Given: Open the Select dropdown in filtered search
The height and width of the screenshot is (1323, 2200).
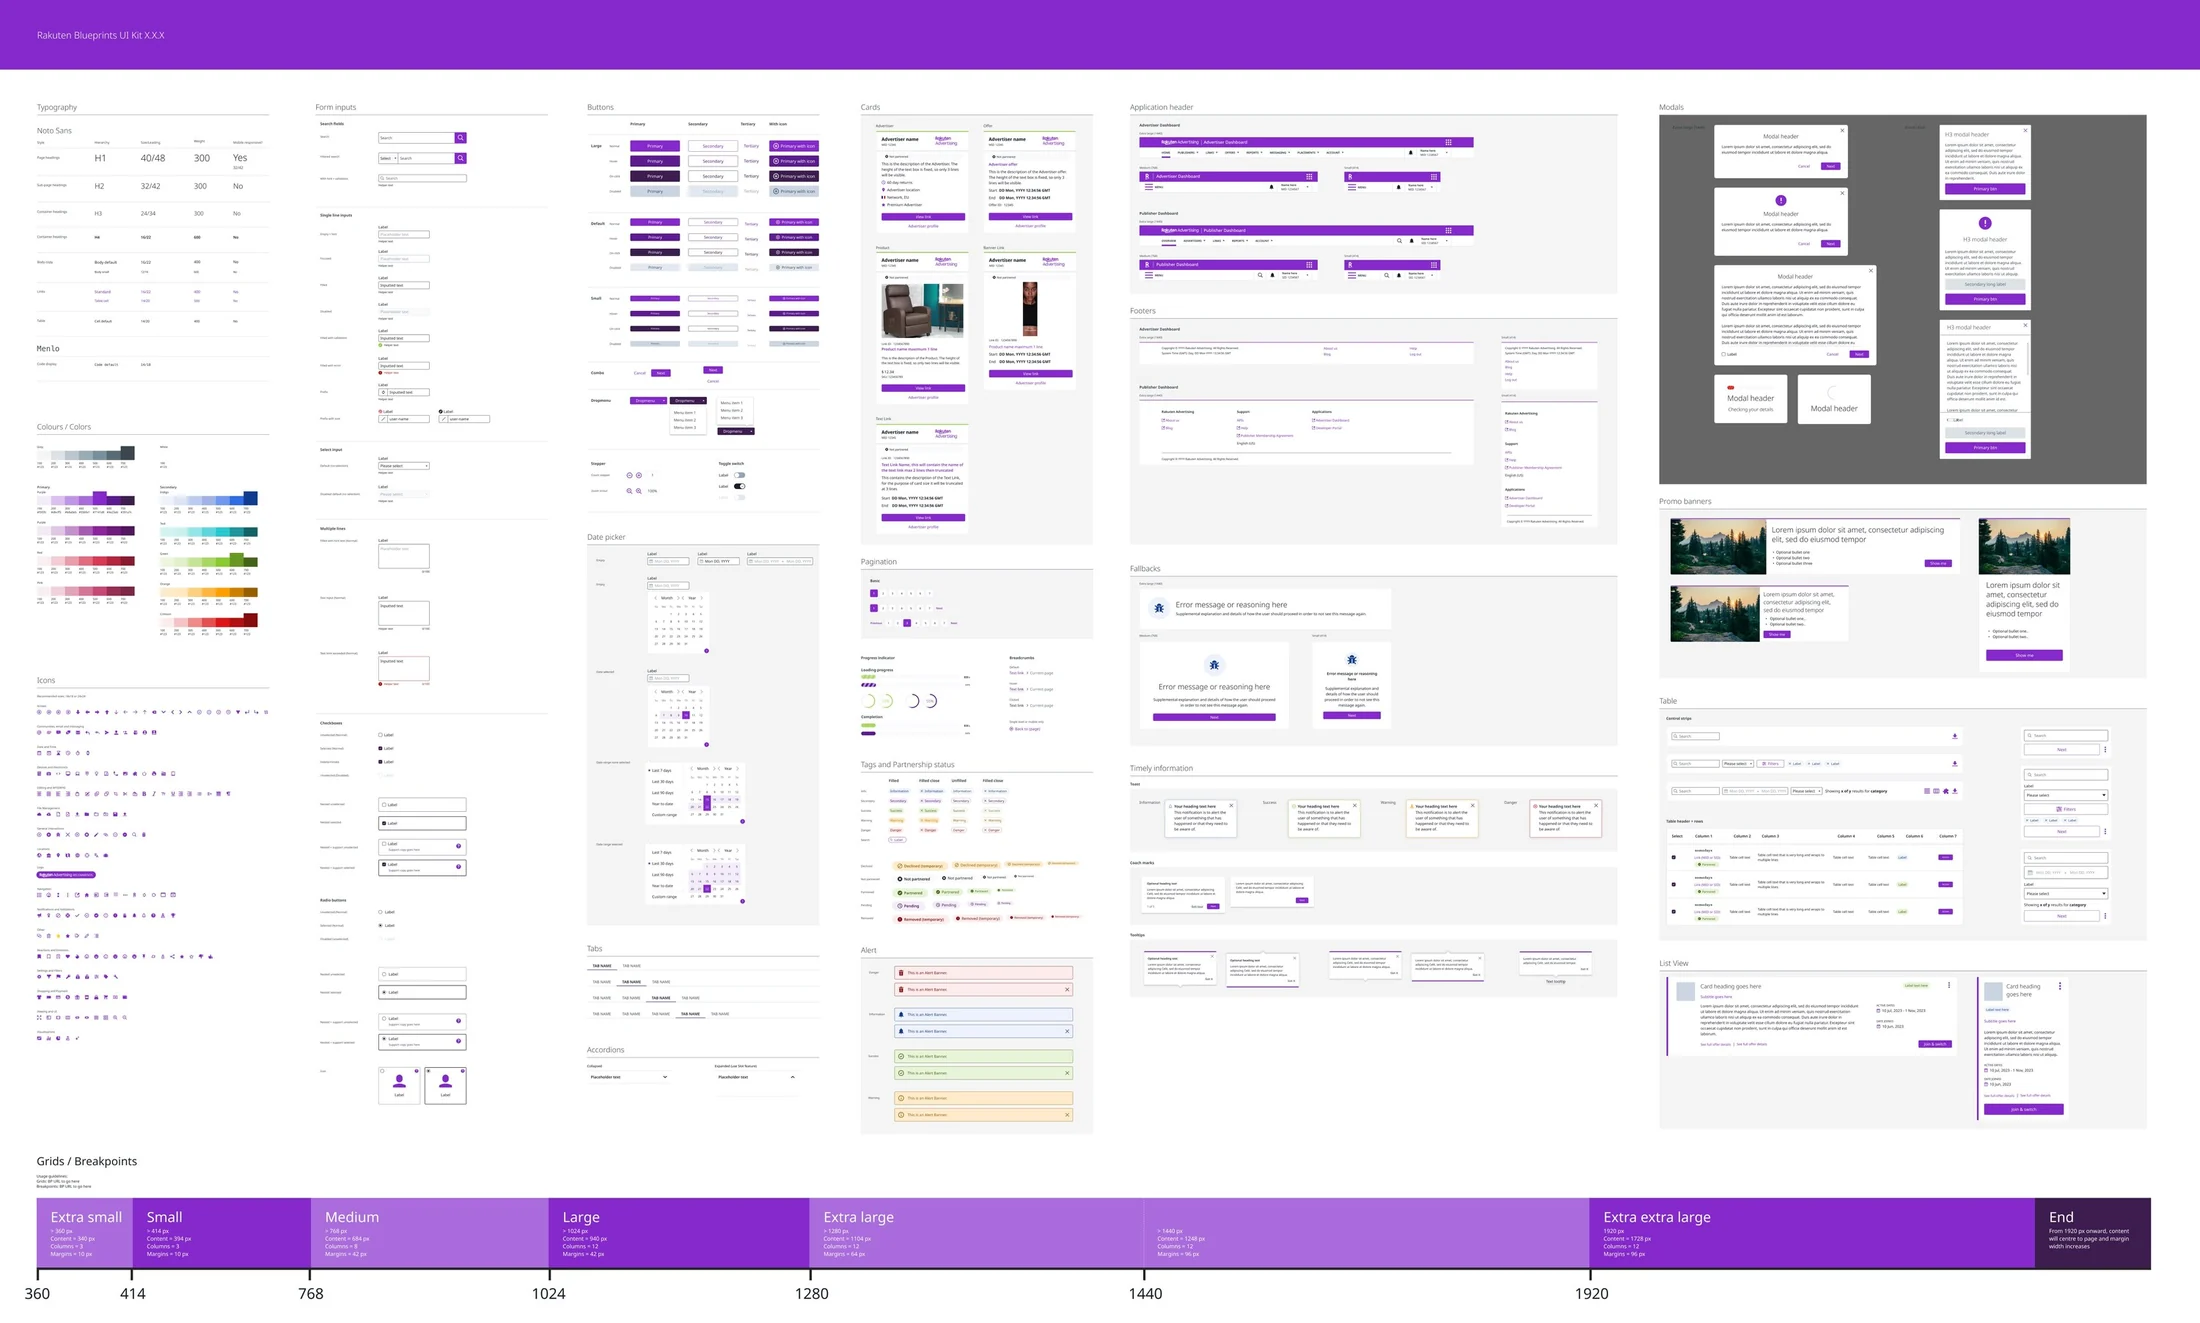Looking at the screenshot, I should coord(387,158).
